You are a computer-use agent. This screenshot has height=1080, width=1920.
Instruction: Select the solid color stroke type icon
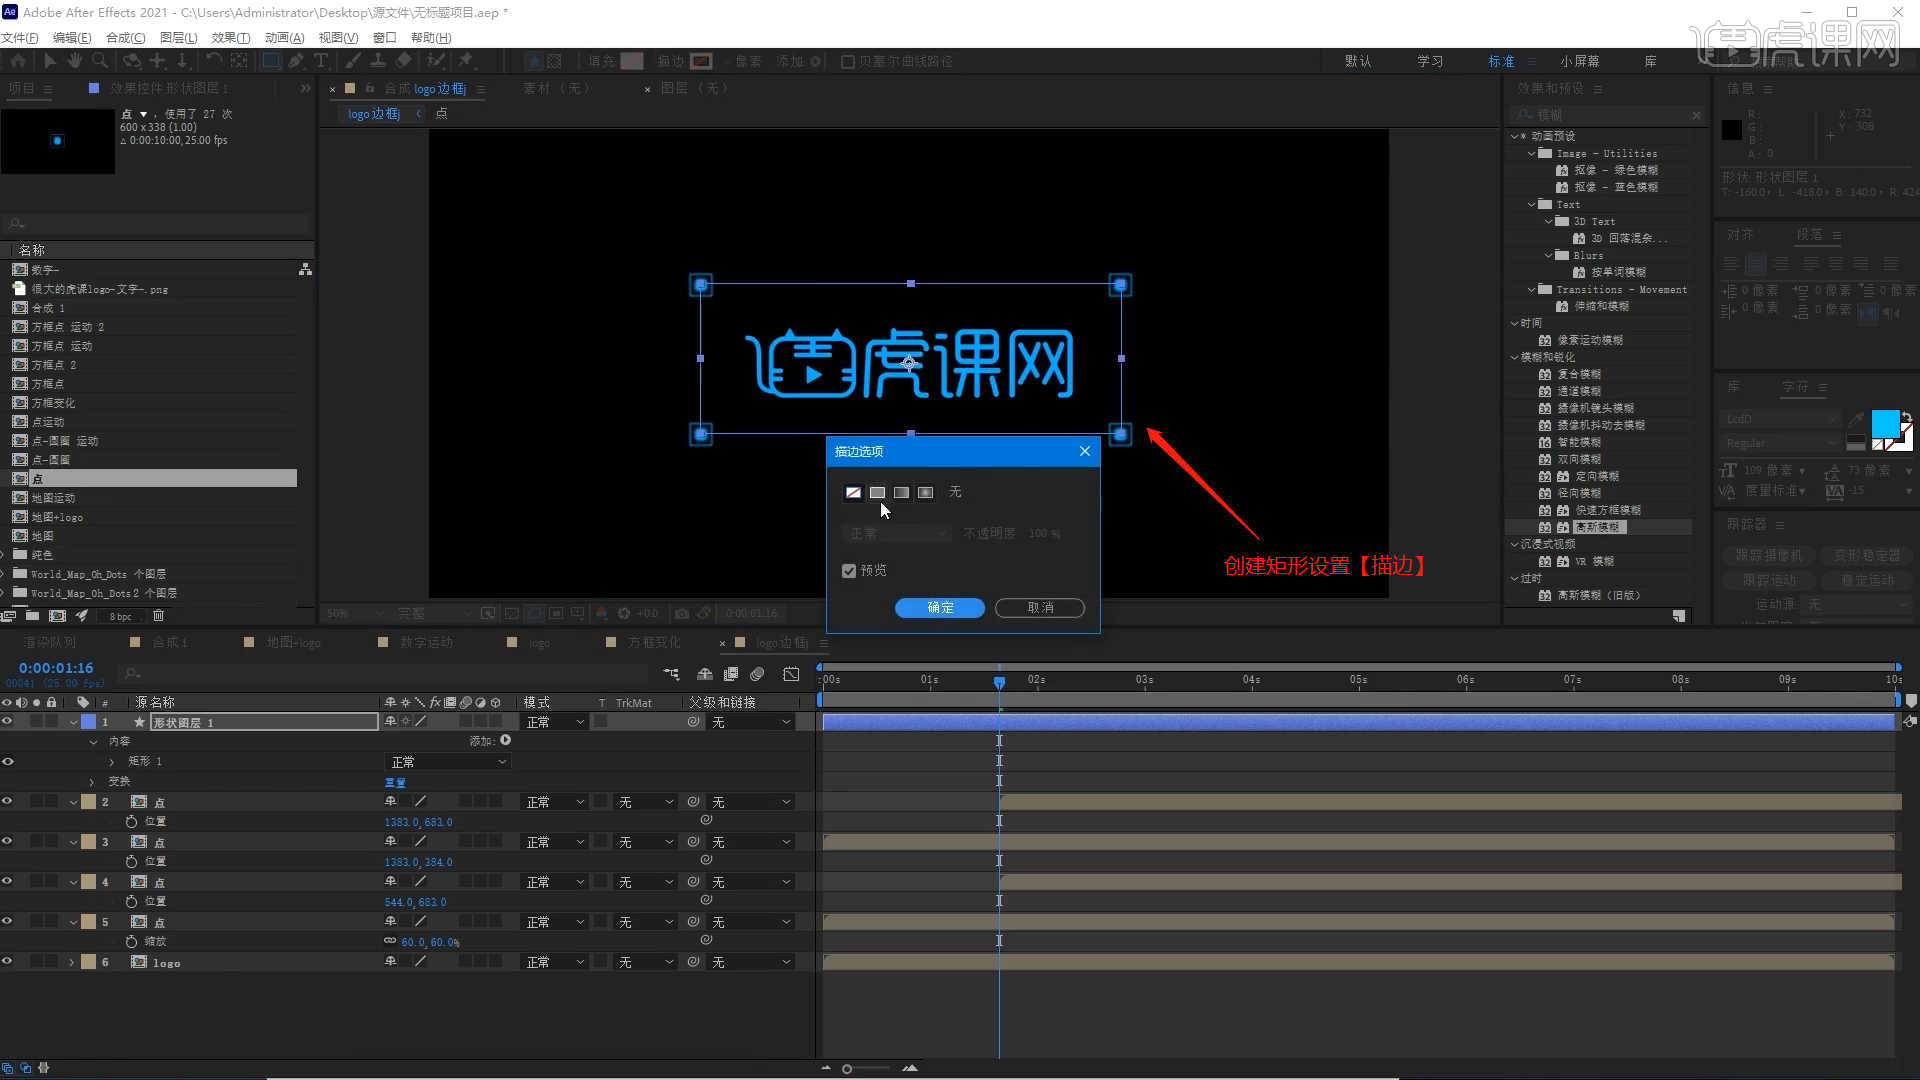point(877,492)
